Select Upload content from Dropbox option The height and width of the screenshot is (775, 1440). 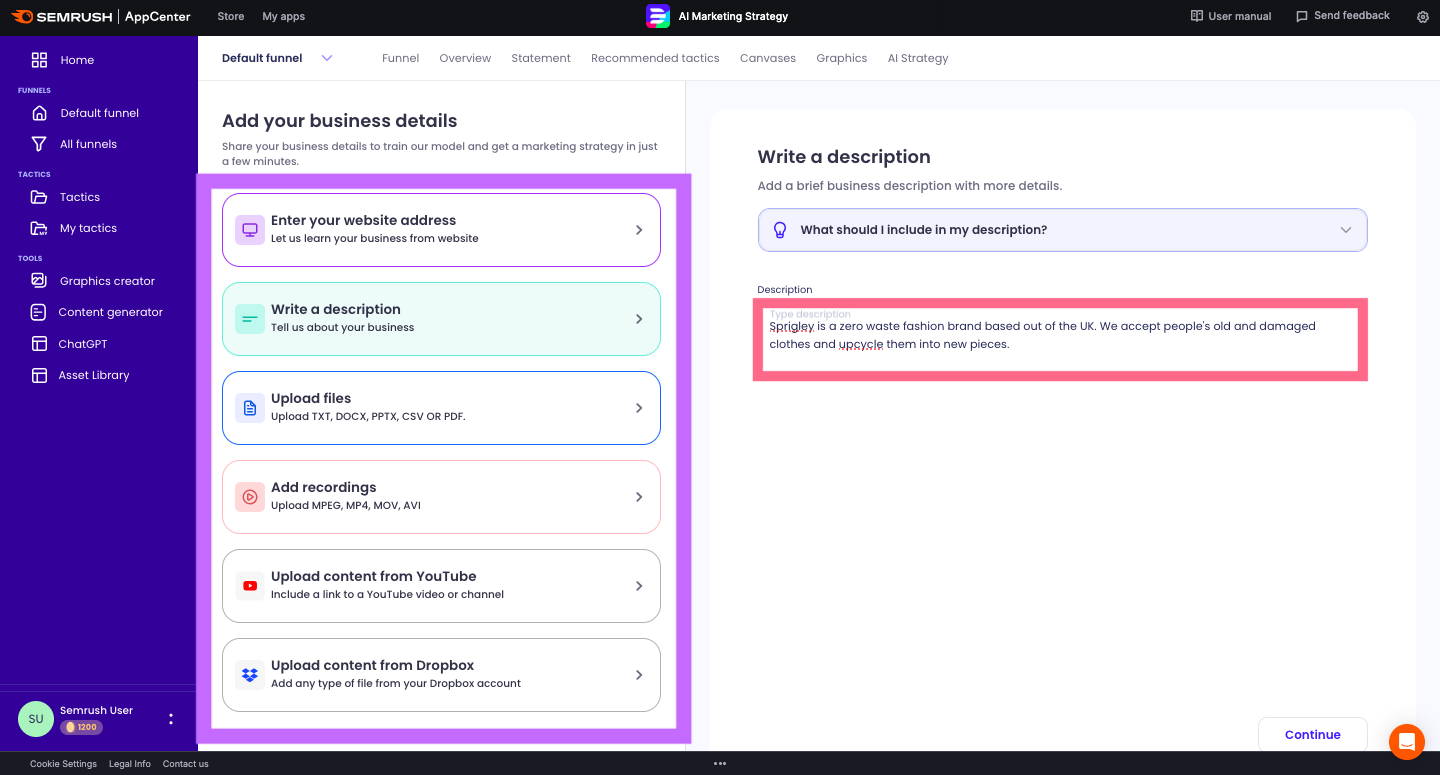(x=441, y=675)
